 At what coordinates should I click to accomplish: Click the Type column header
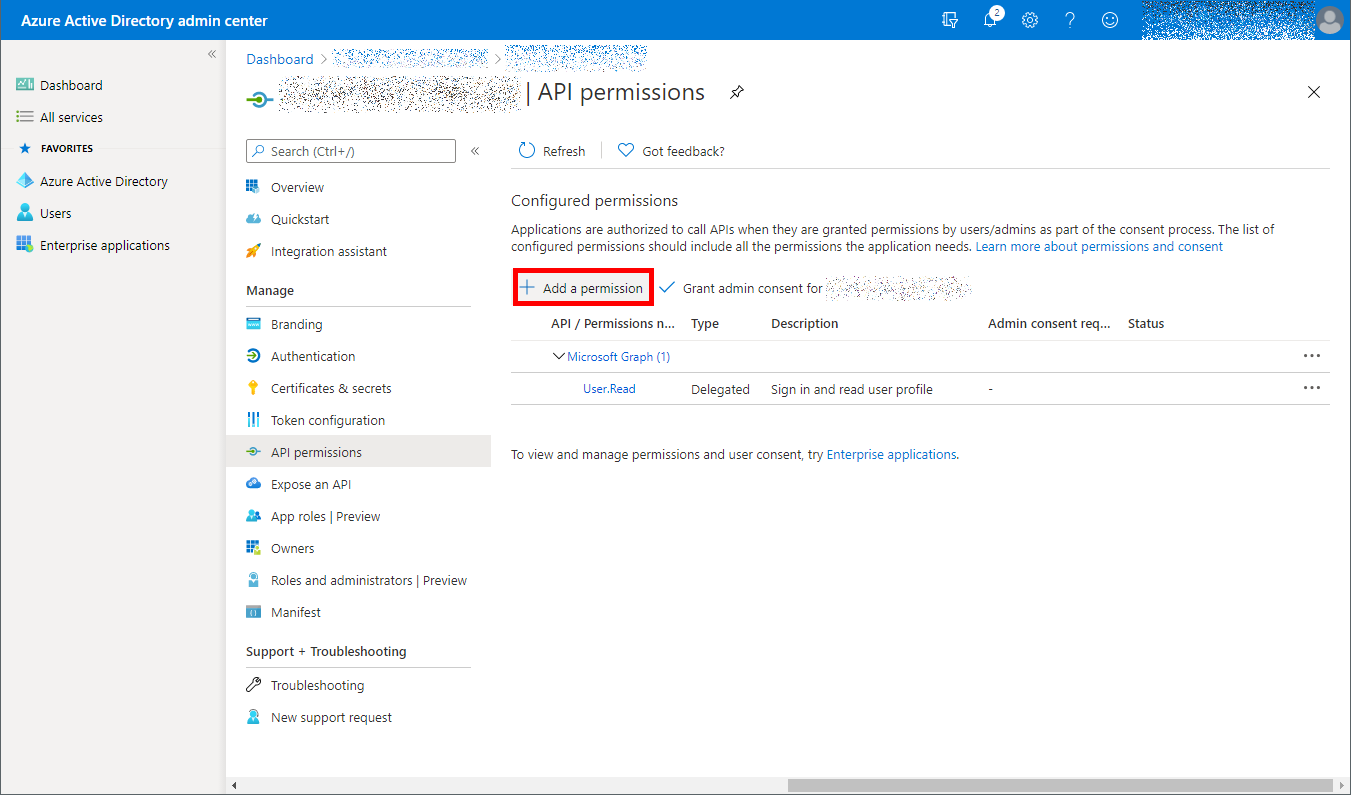(705, 324)
